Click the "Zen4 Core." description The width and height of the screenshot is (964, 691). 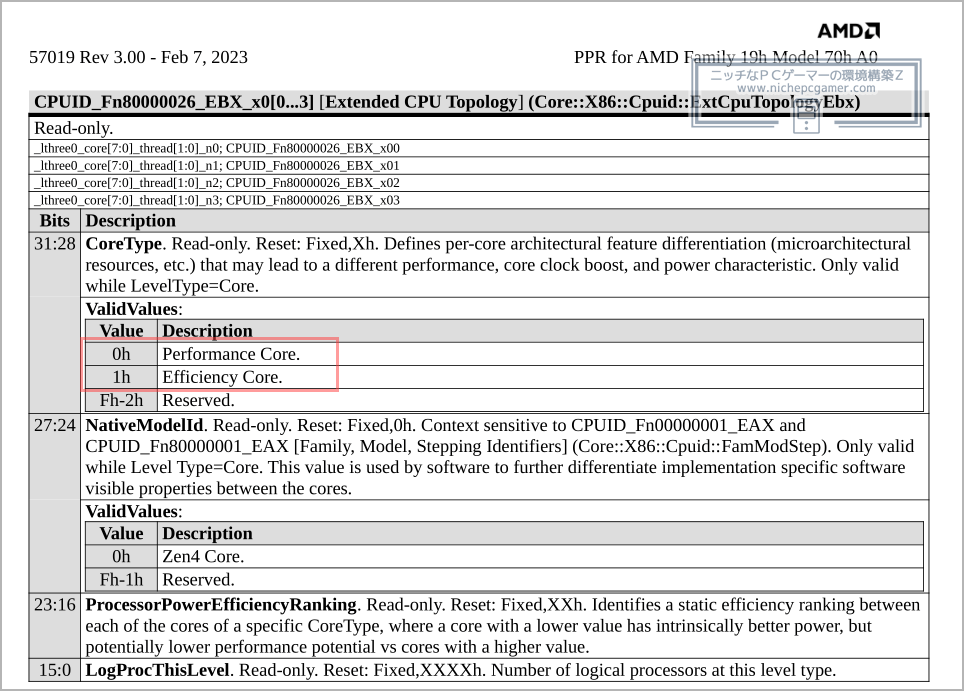(203, 556)
